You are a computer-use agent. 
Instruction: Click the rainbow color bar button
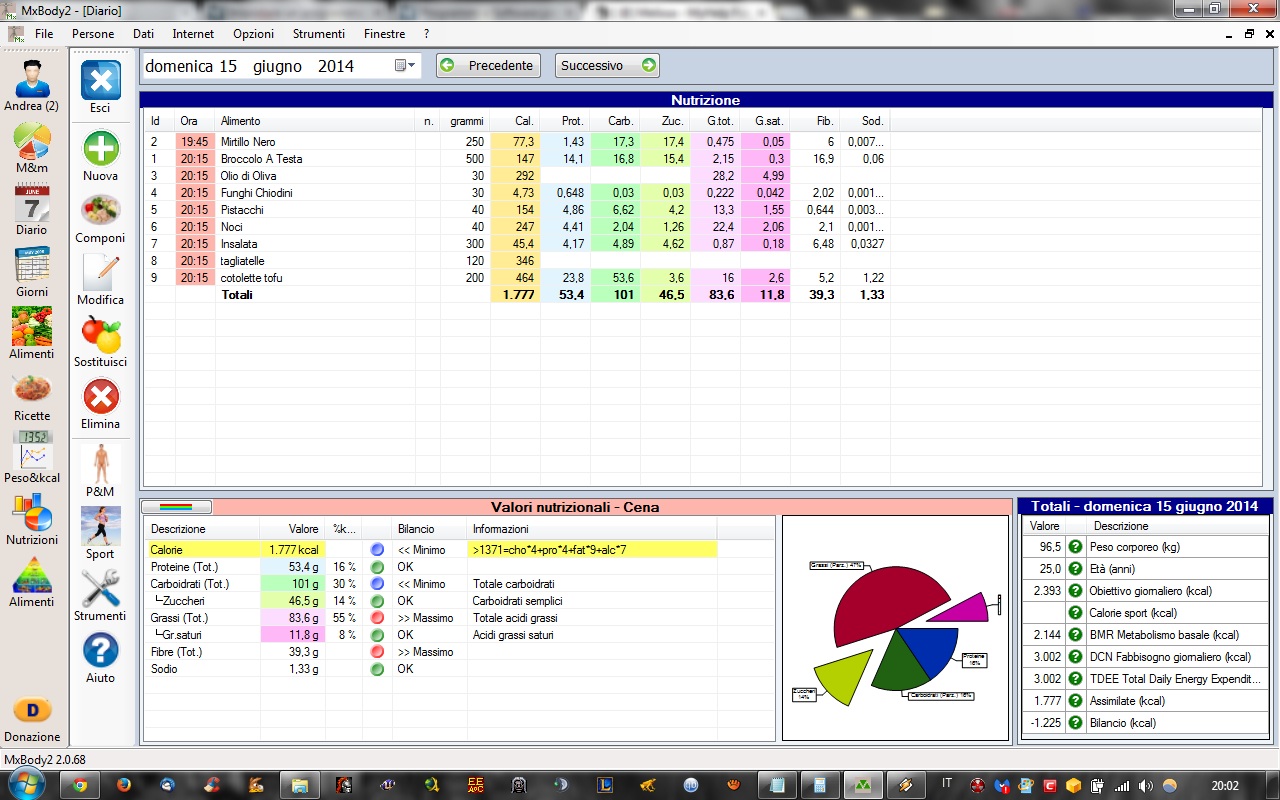176,507
